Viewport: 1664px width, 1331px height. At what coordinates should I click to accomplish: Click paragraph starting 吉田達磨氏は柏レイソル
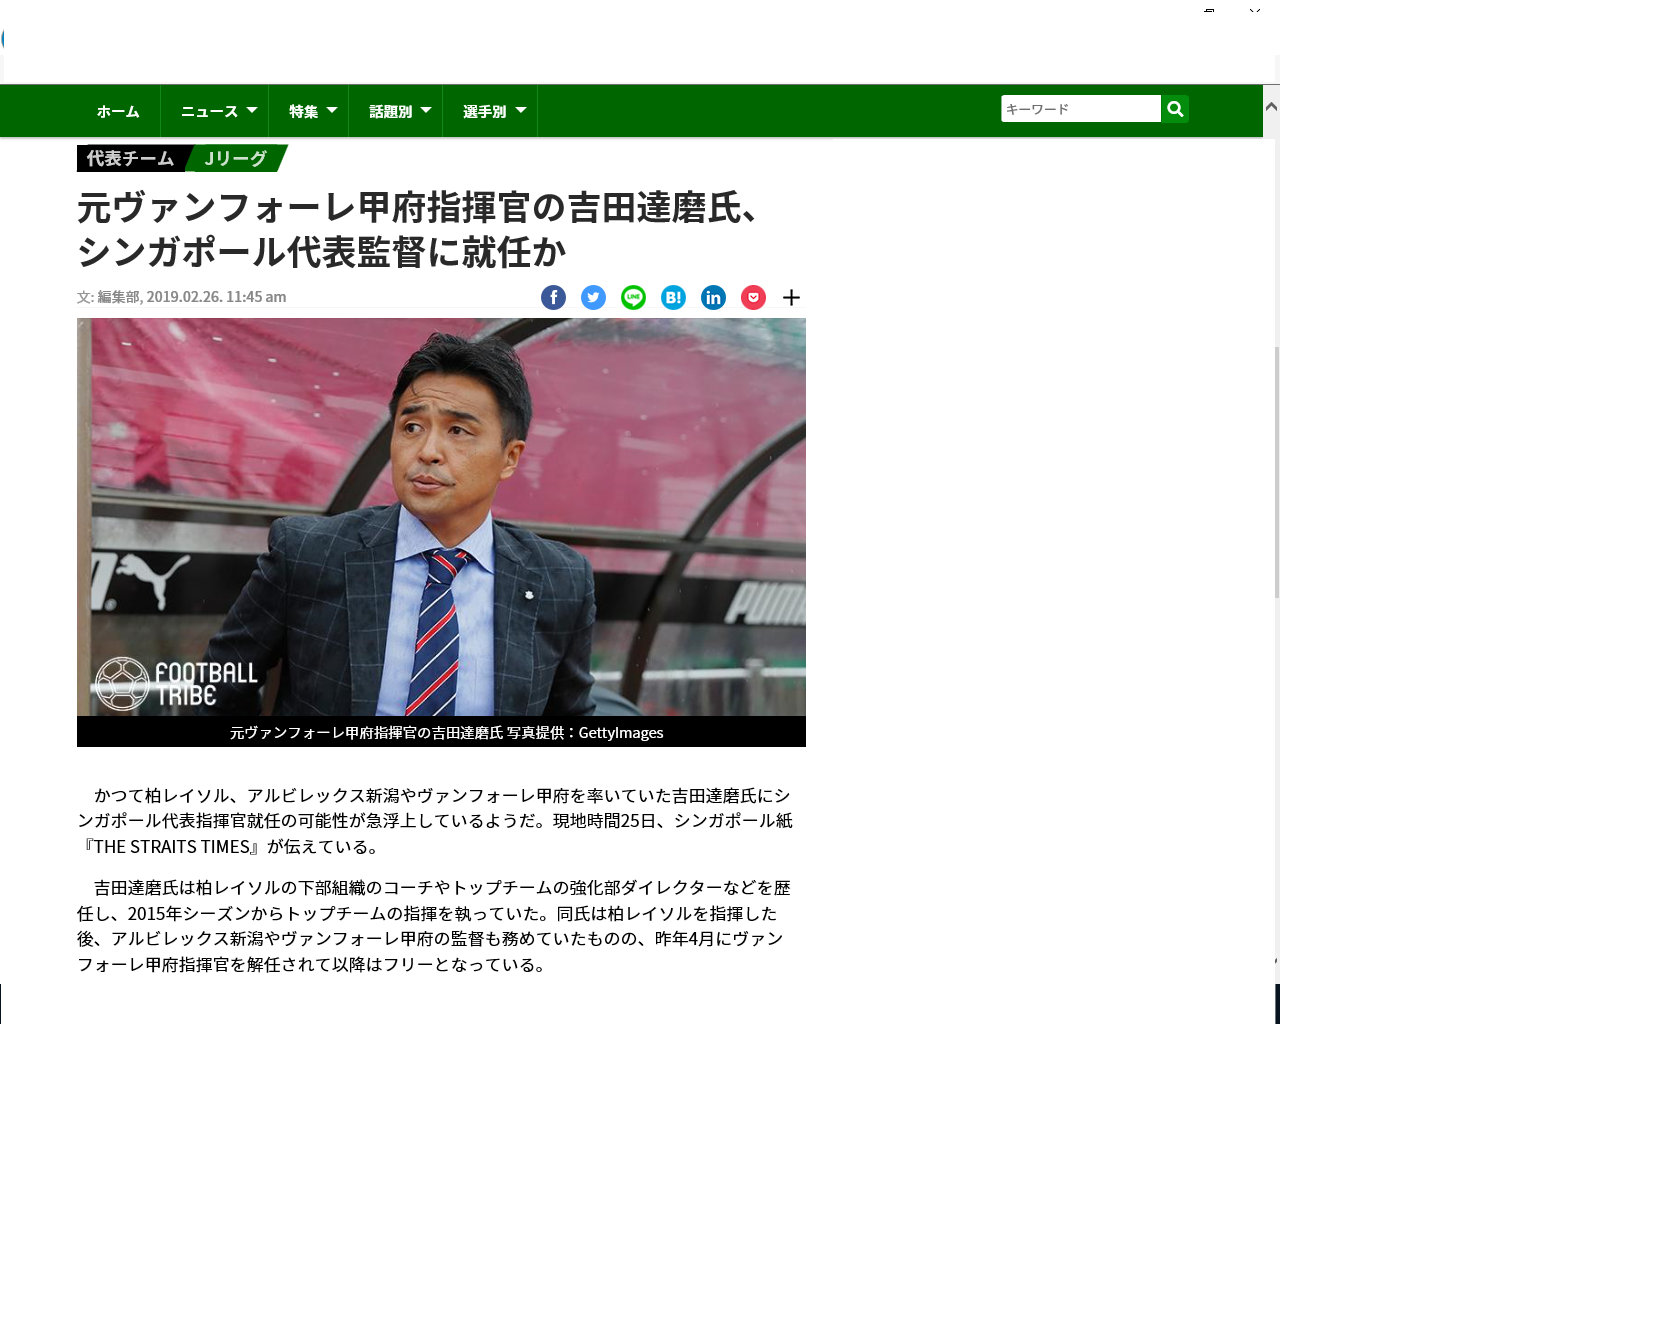[x=435, y=926]
